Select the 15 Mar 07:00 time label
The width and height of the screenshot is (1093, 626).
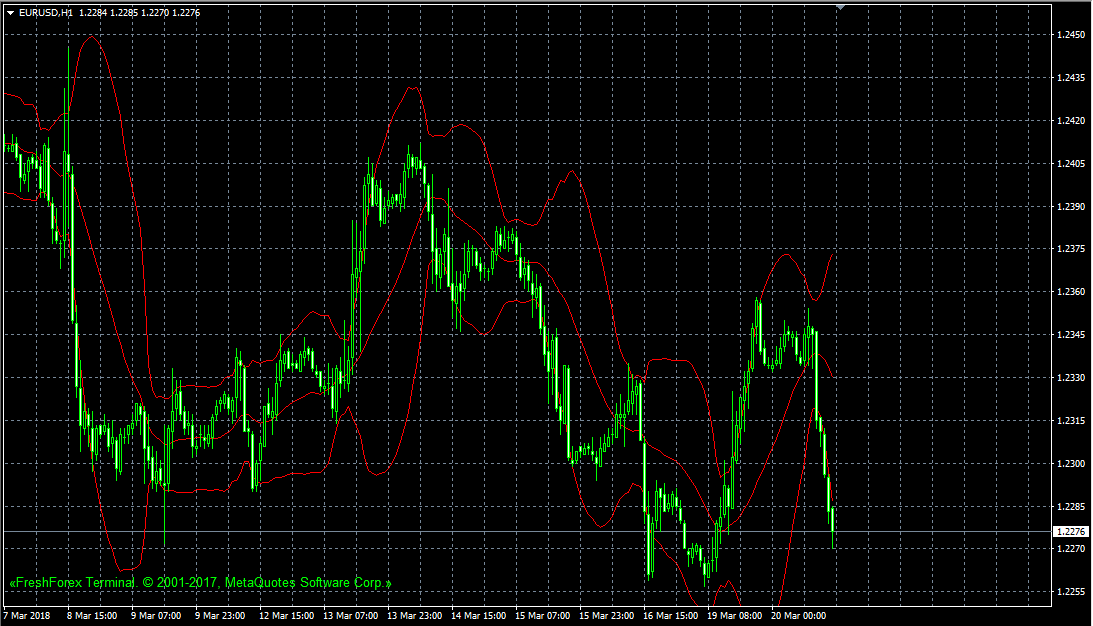543,616
